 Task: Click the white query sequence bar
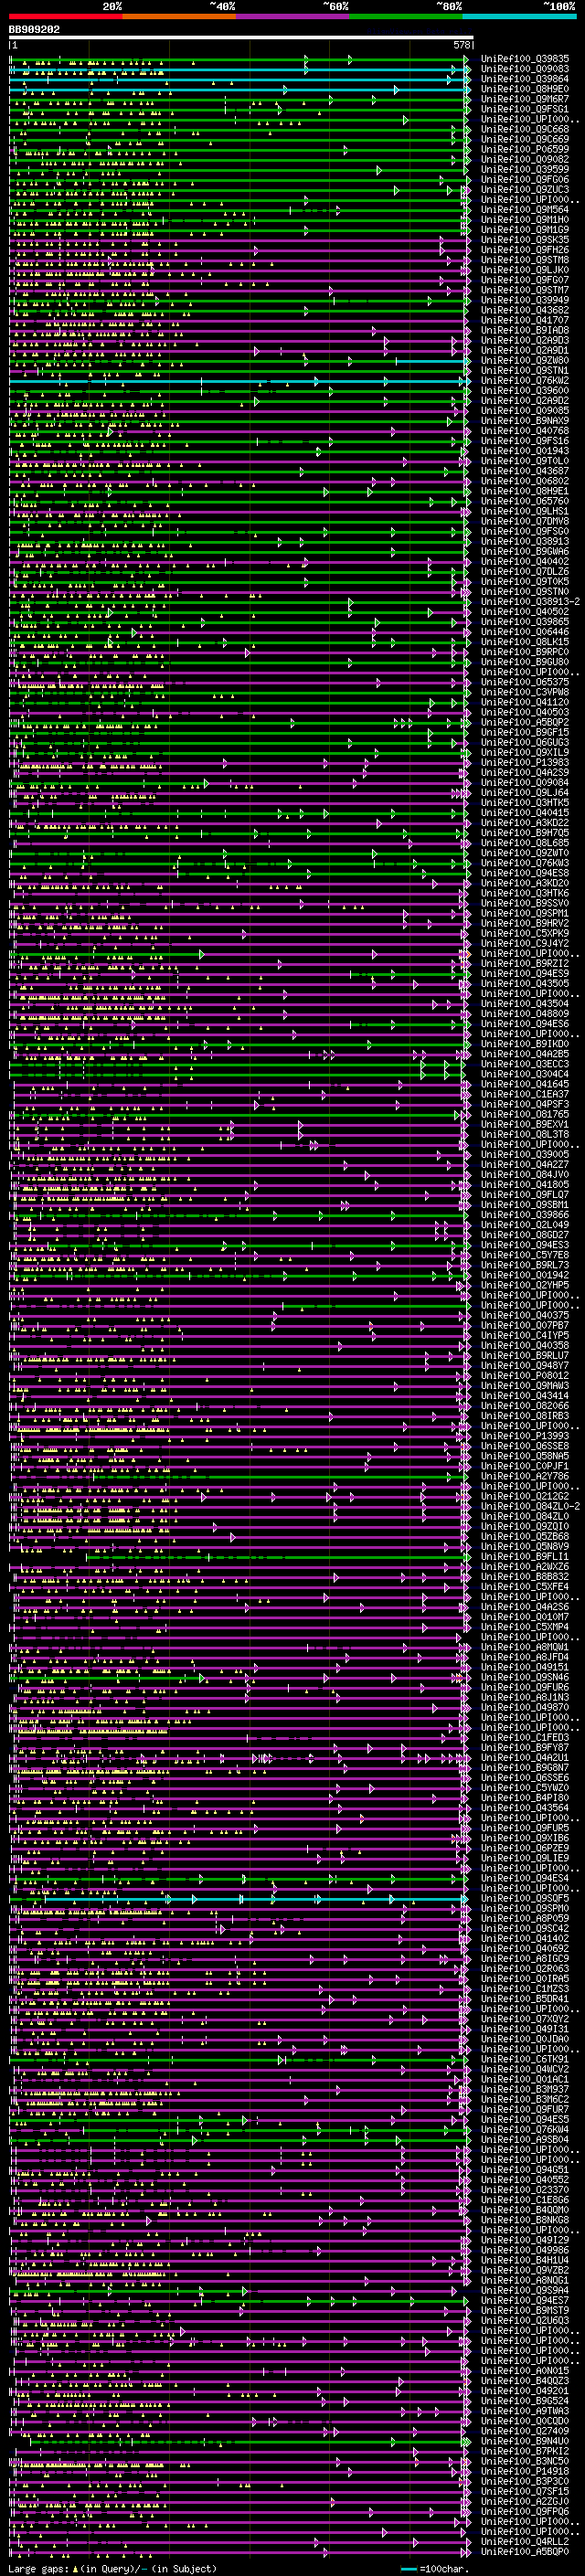point(241,38)
